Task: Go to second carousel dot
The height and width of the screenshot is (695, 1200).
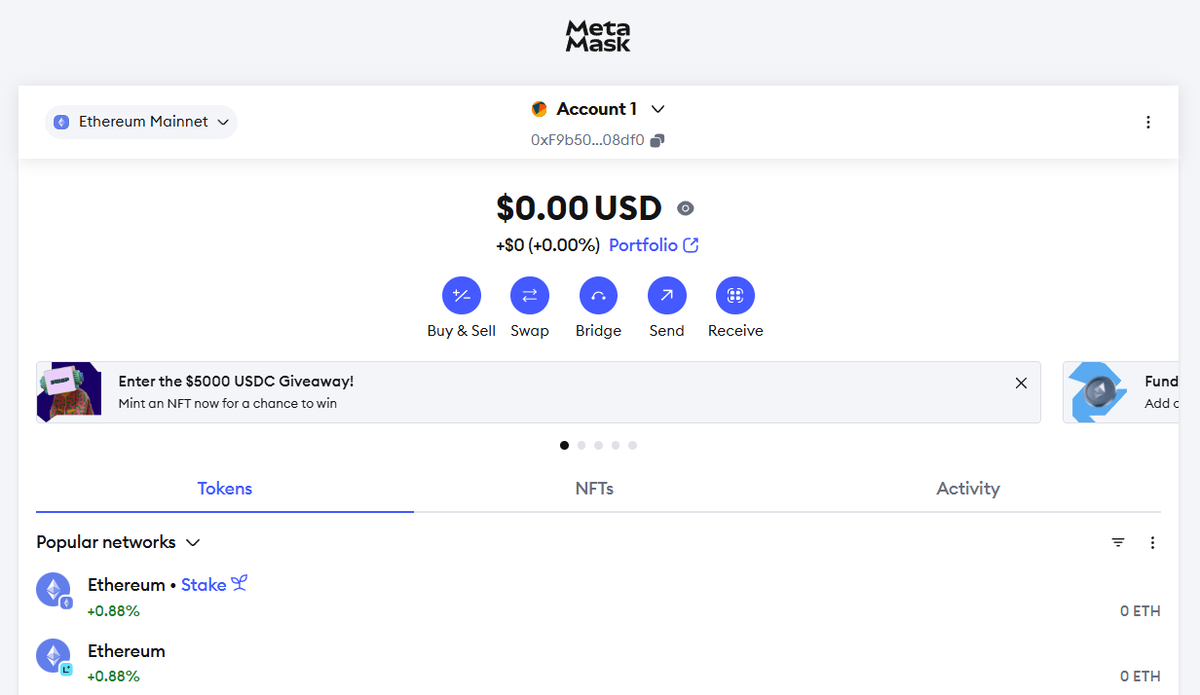Action: [581, 445]
